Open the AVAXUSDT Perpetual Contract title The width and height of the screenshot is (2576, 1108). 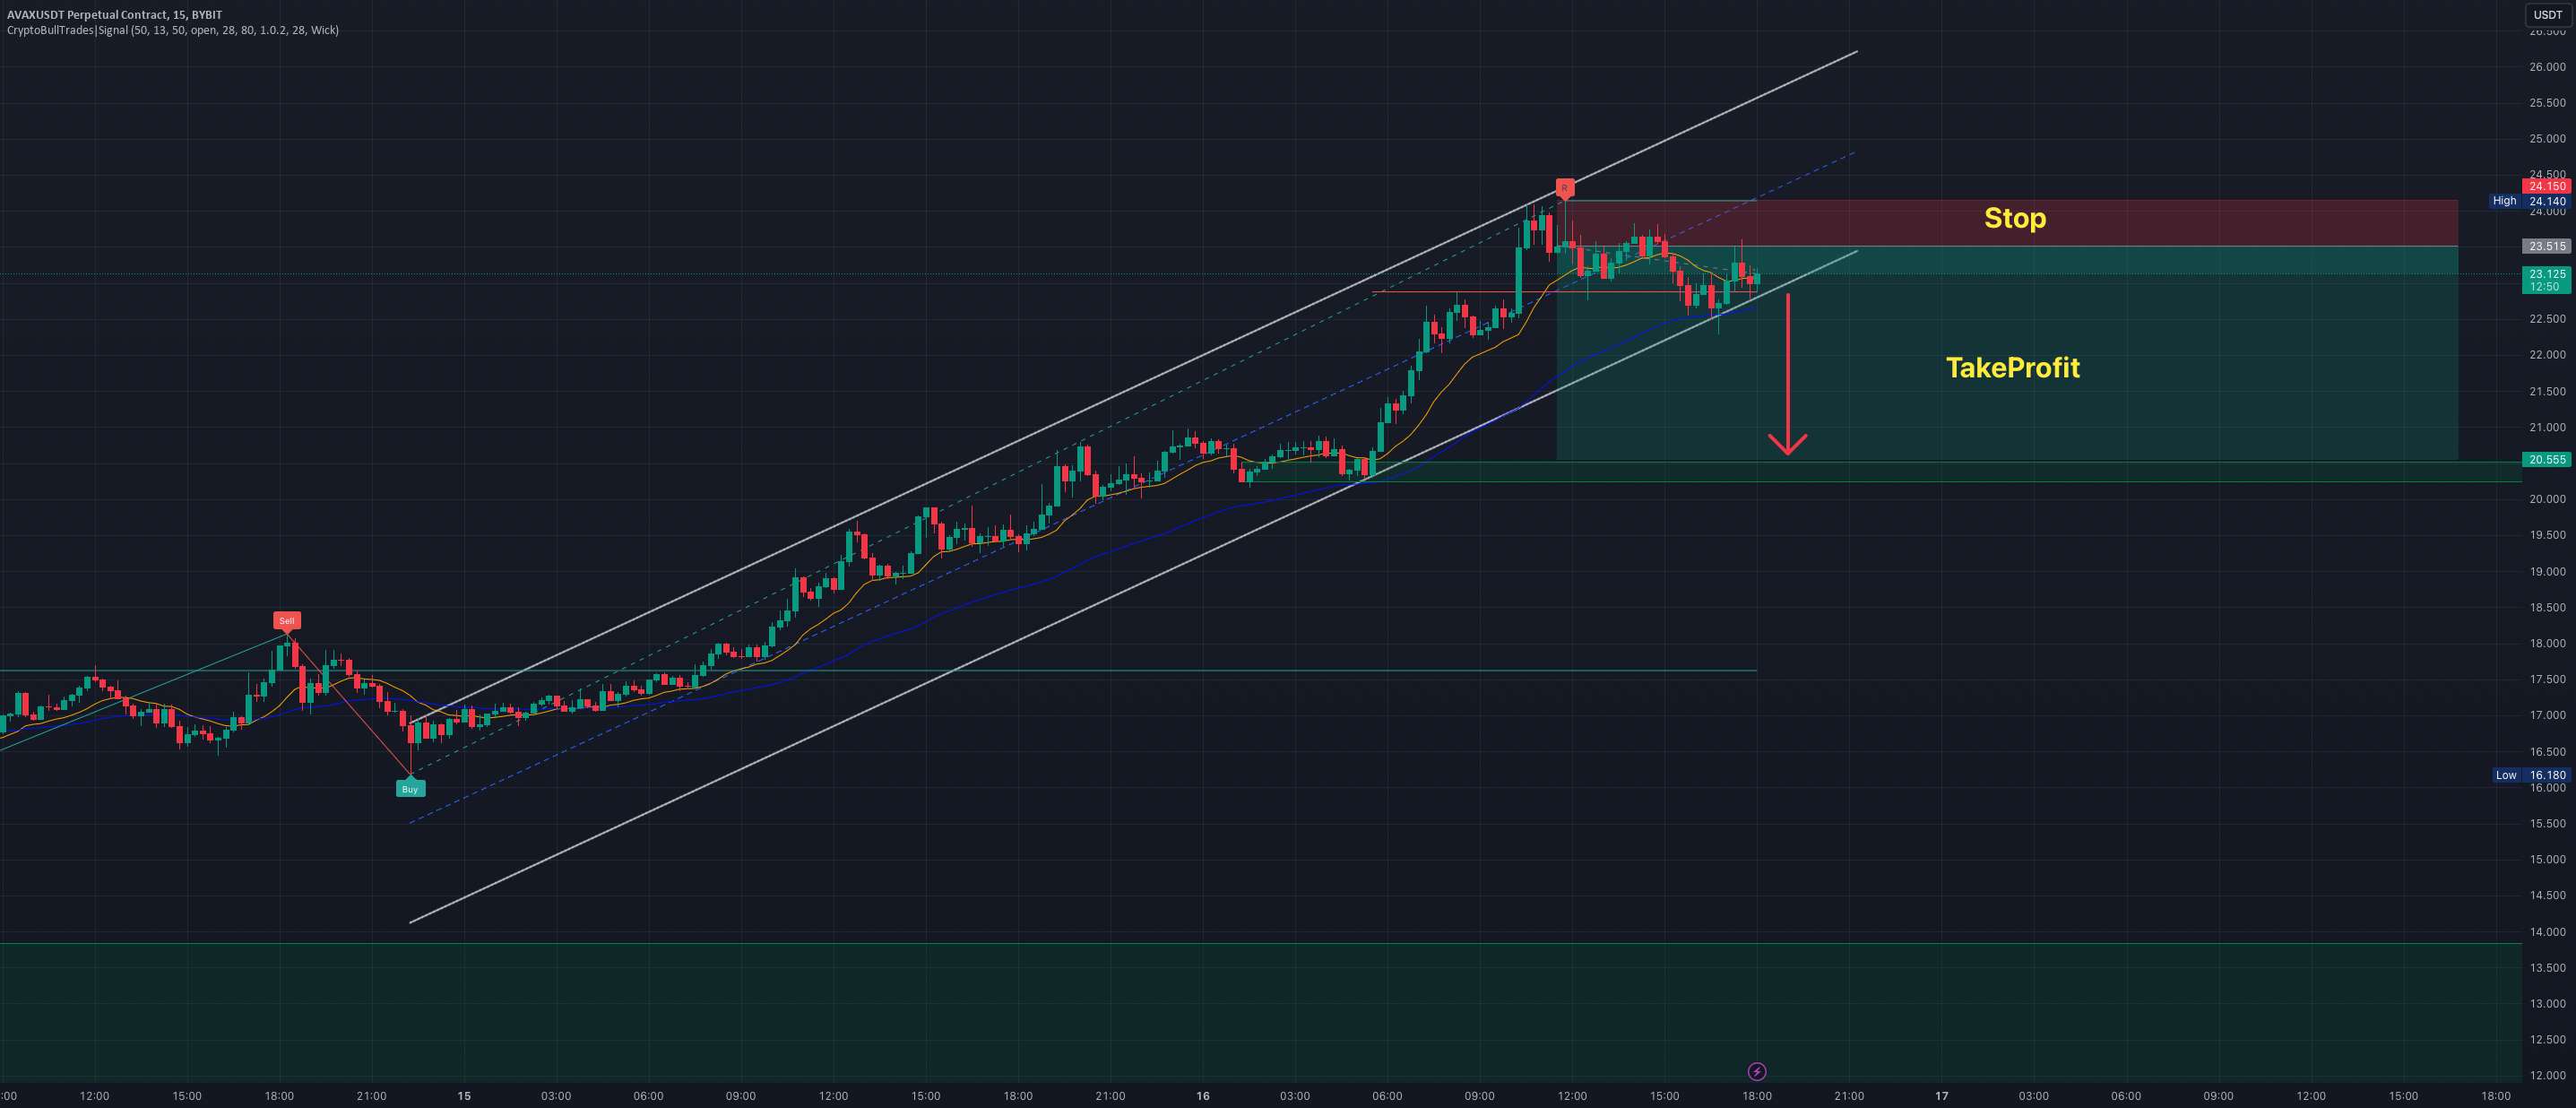point(114,14)
